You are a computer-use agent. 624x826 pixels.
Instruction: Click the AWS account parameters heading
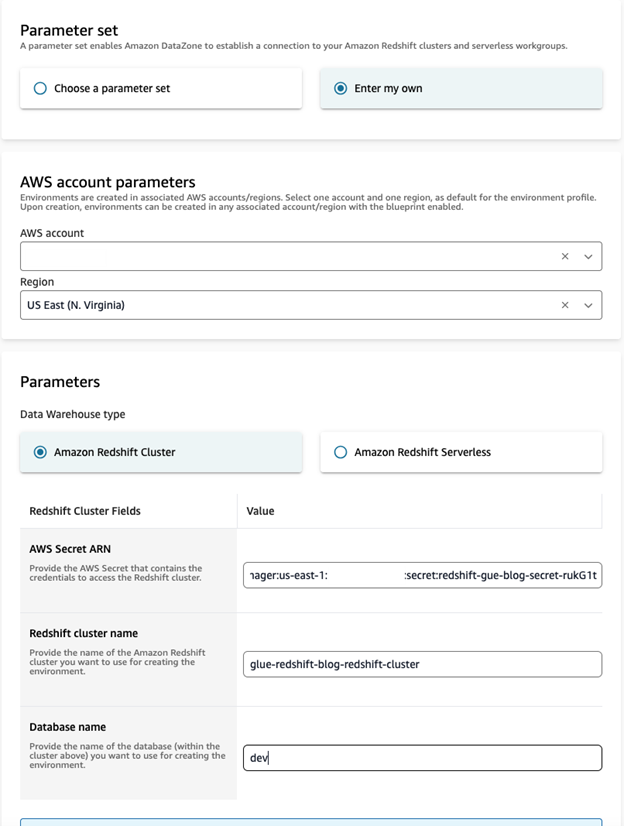tap(107, 182)
